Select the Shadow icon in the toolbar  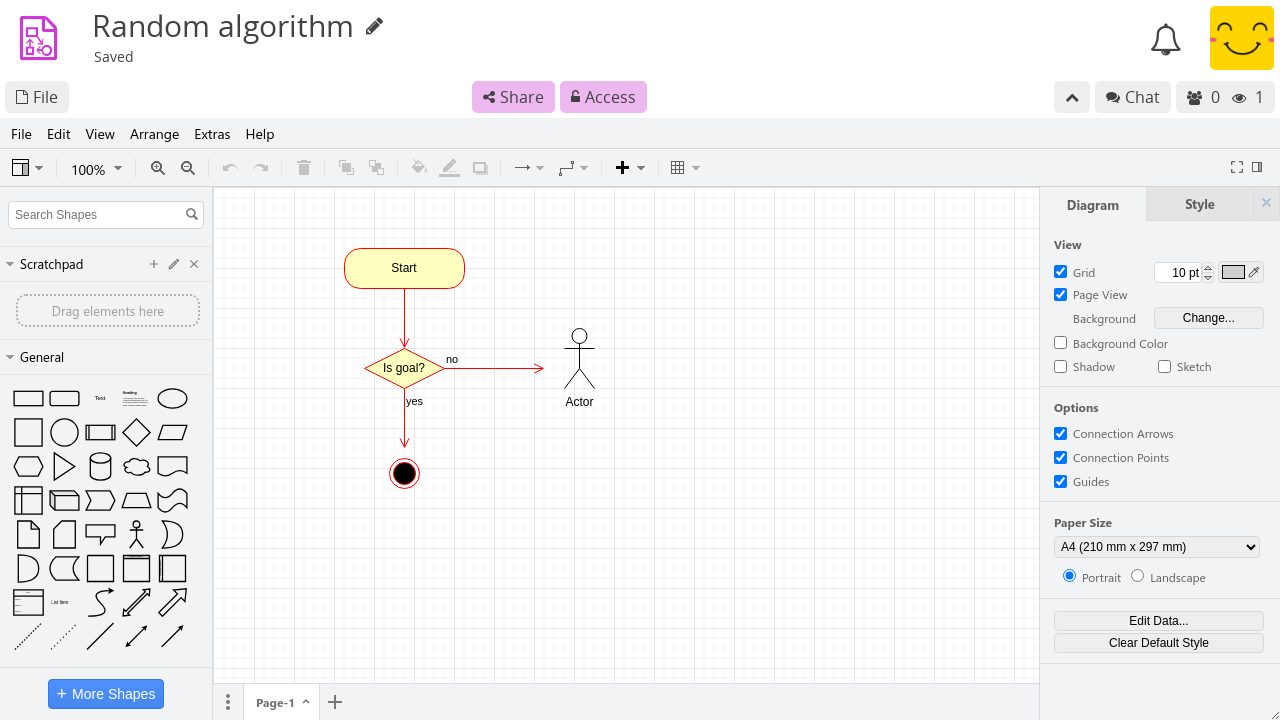pos(479,167)
